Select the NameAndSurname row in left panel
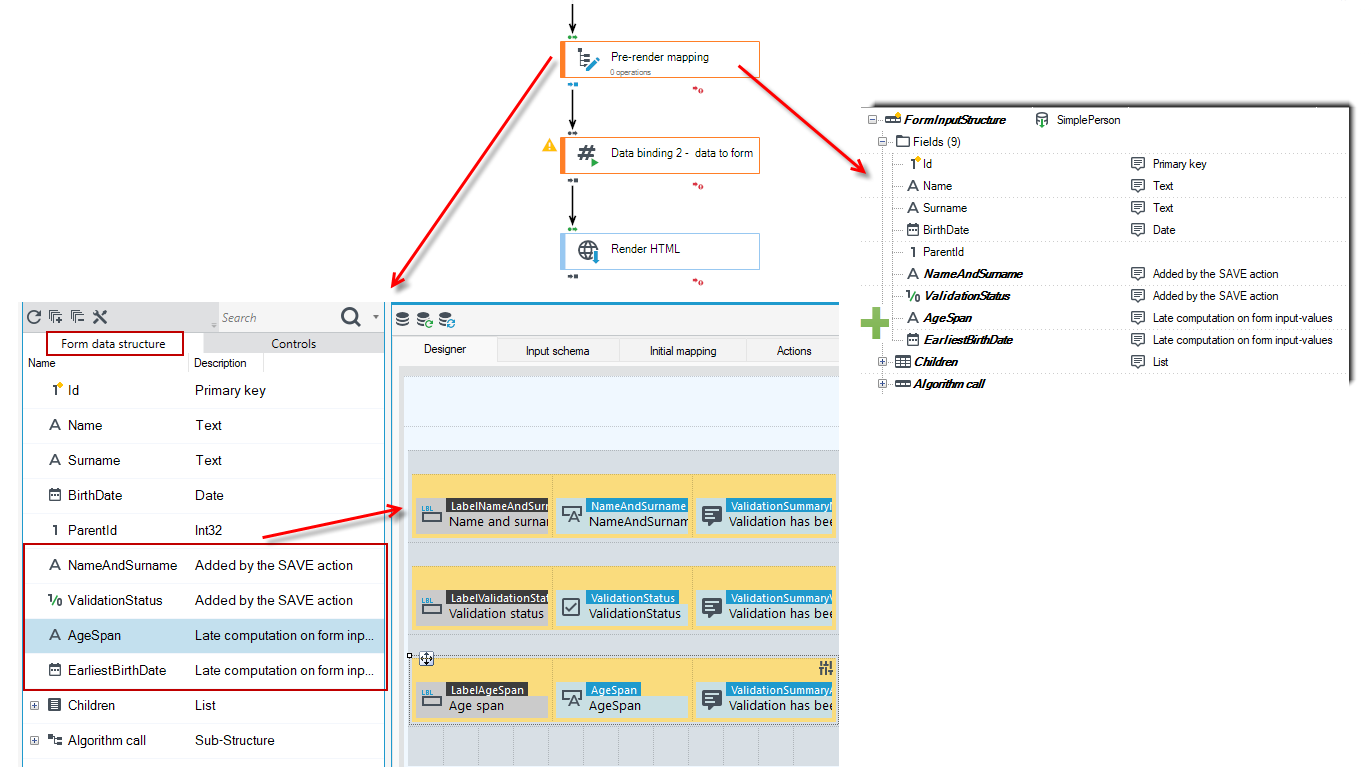 [x=204, y=565]
